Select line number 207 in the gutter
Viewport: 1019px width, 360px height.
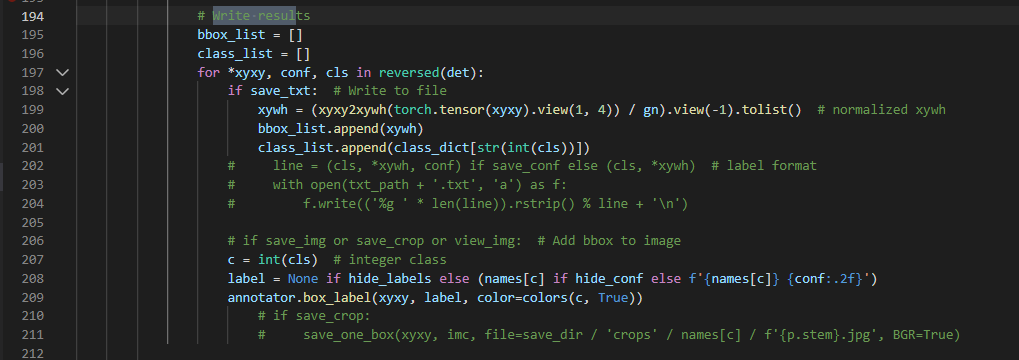(x=32, y=260)
